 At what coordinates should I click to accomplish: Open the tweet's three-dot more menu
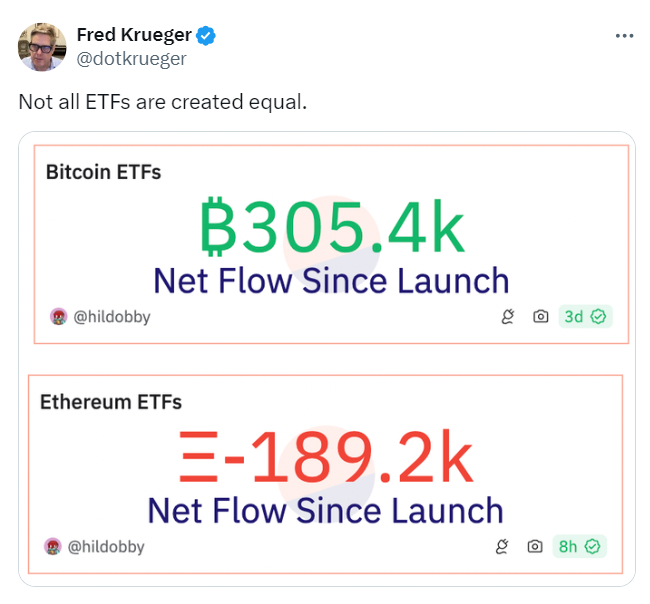coord(624,36)
